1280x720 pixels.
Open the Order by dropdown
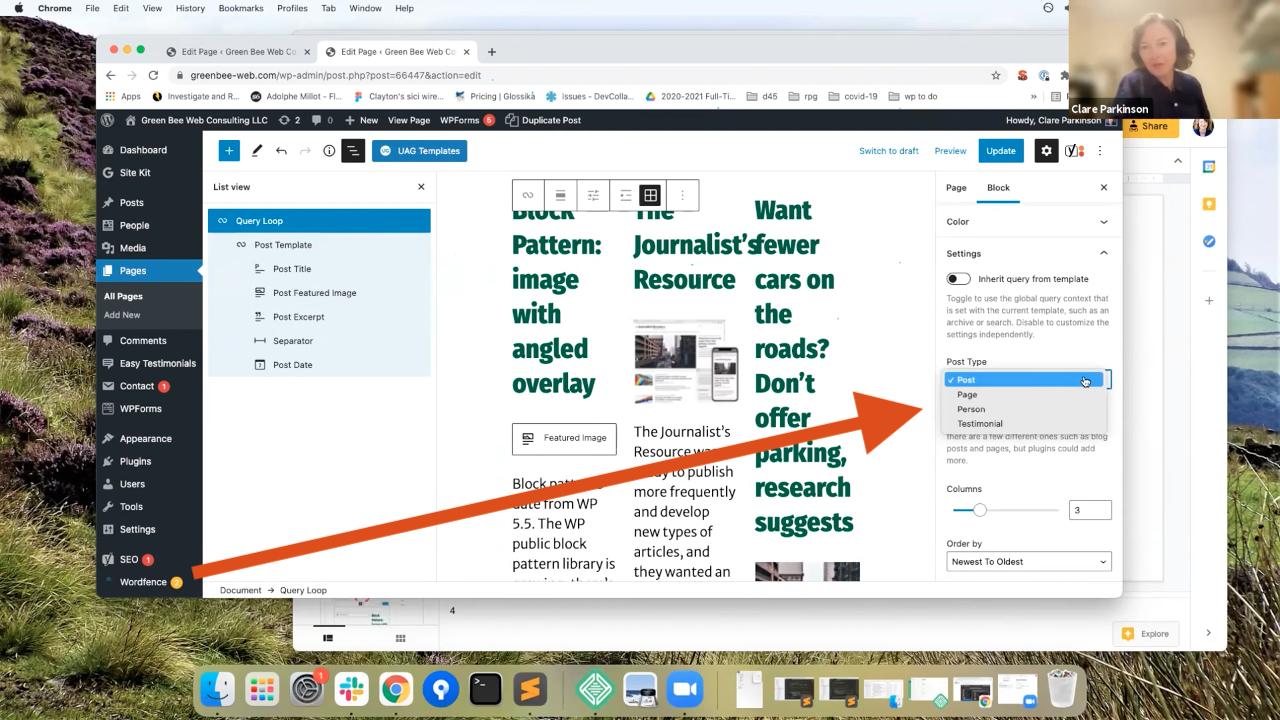(1028, 561)
